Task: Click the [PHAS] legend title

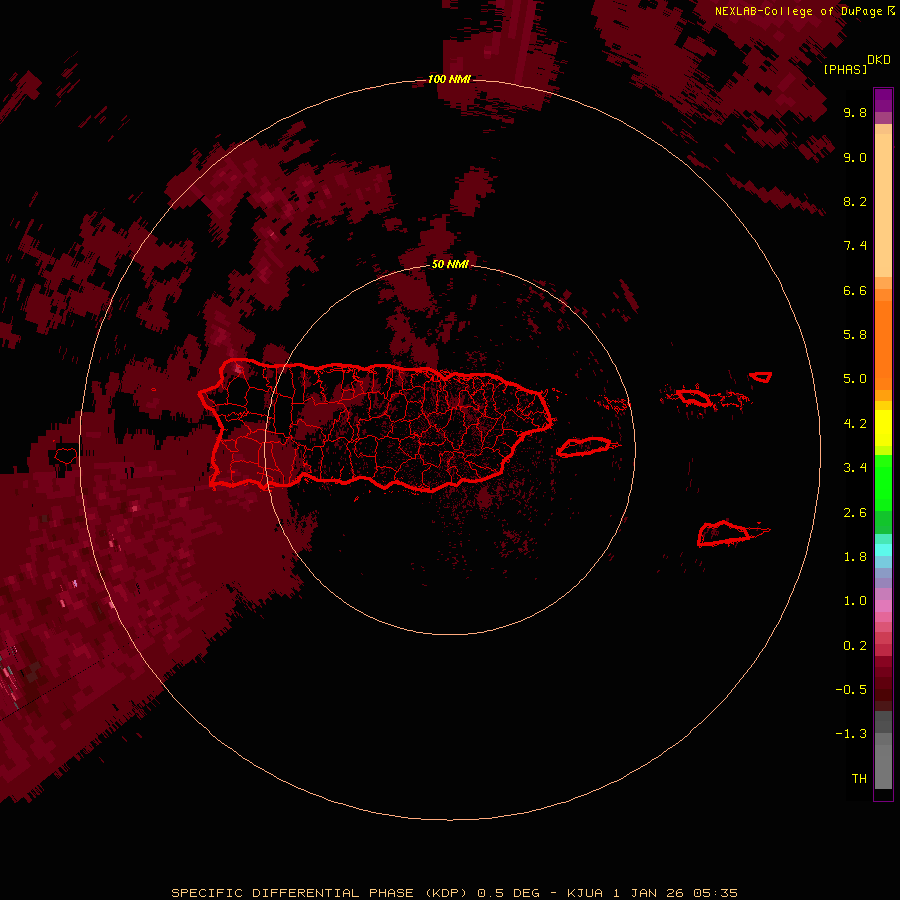Action: [845, 69]
